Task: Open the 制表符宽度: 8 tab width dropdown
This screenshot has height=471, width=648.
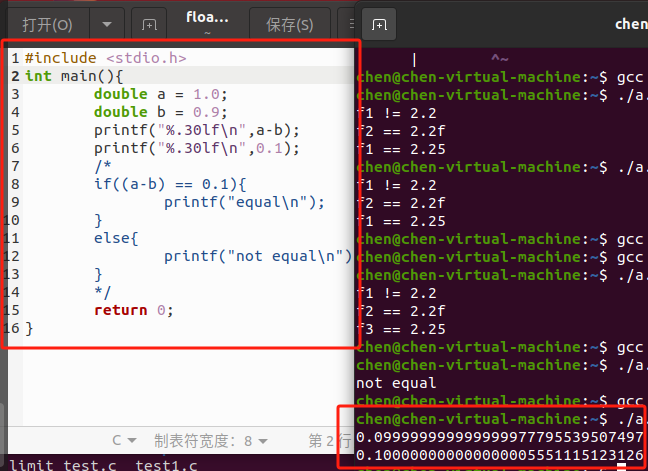Action: click(211, 441)
